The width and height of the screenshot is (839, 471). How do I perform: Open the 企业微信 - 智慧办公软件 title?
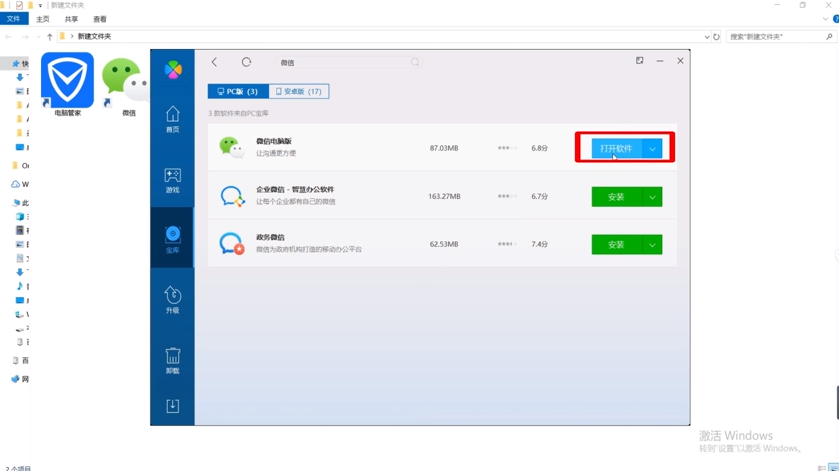pos(295,189)
